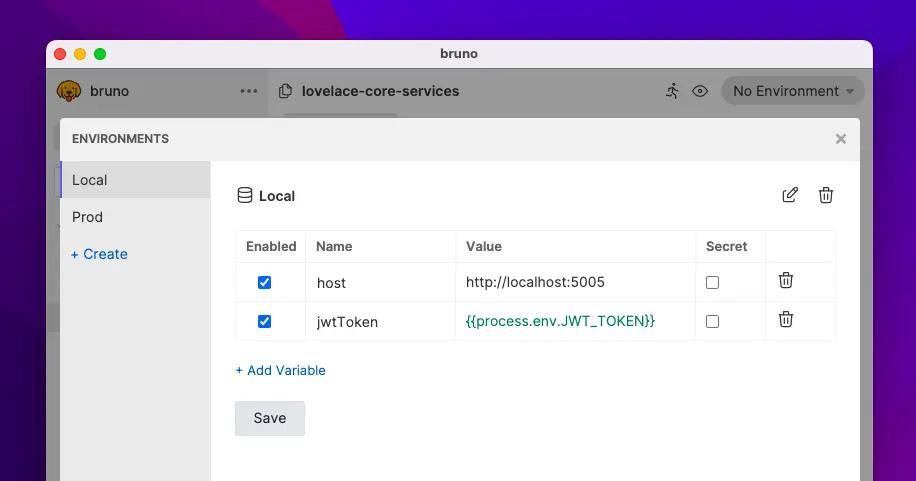Click the host name field
916x481 pixels.
[380, 283]
